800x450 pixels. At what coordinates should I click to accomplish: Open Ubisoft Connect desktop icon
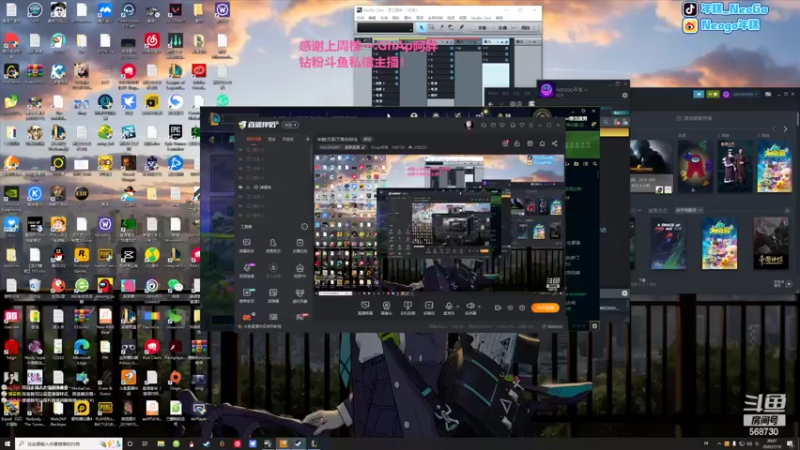152,288
